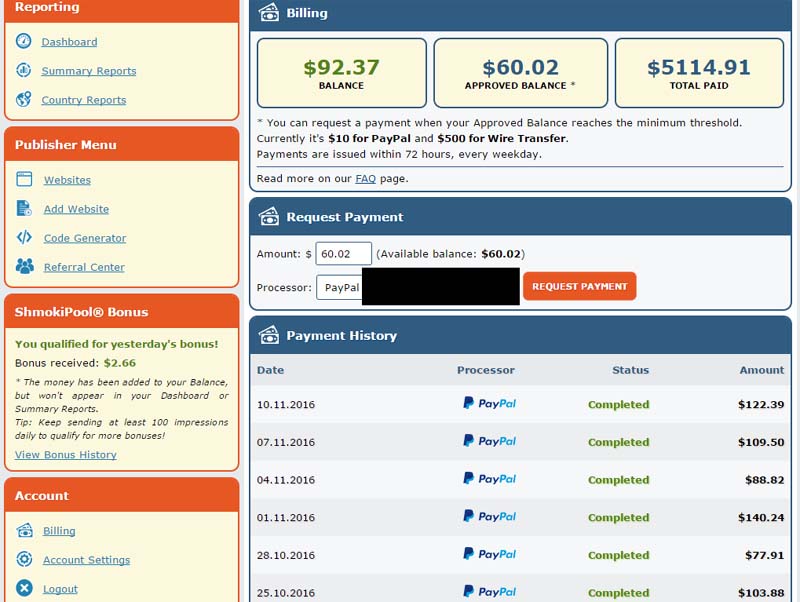Viewport: 800px width, 602px height.
Task: Click the $103.88 amount cell
Action: [x=761, y=593]
